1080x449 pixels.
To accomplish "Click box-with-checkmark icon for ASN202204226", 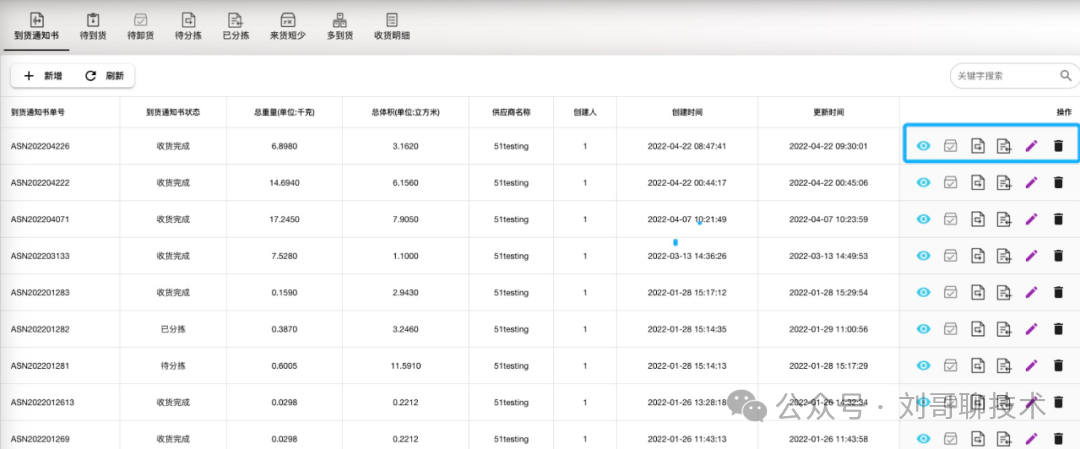I will pyautogui.click(x=951, y=145).
